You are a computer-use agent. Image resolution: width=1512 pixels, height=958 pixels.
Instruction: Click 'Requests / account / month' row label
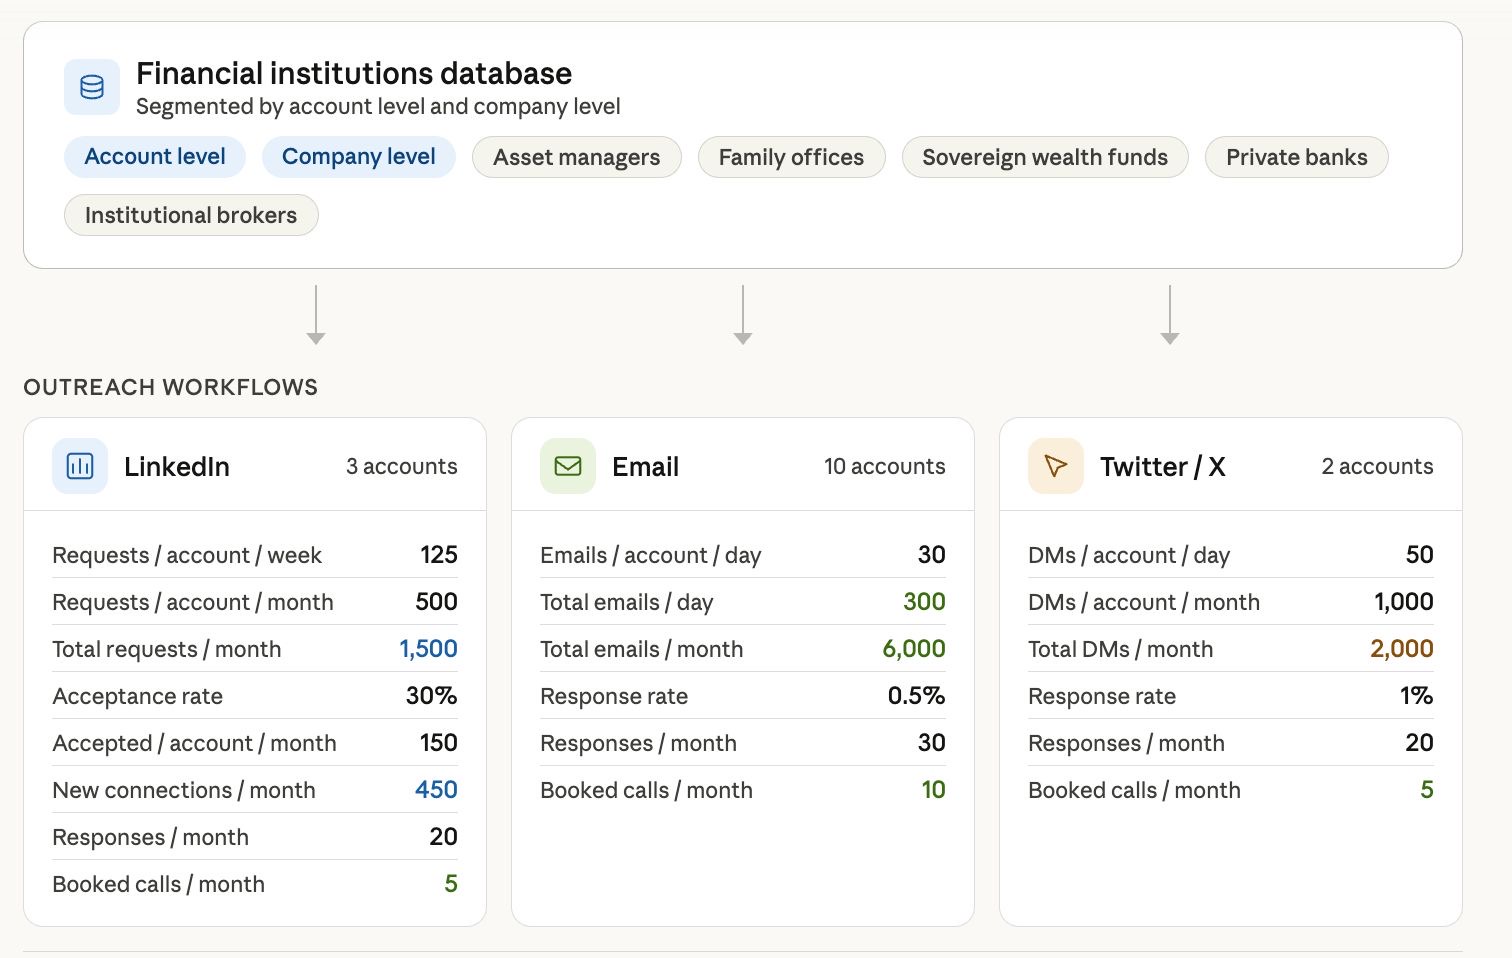pos(193,602)
